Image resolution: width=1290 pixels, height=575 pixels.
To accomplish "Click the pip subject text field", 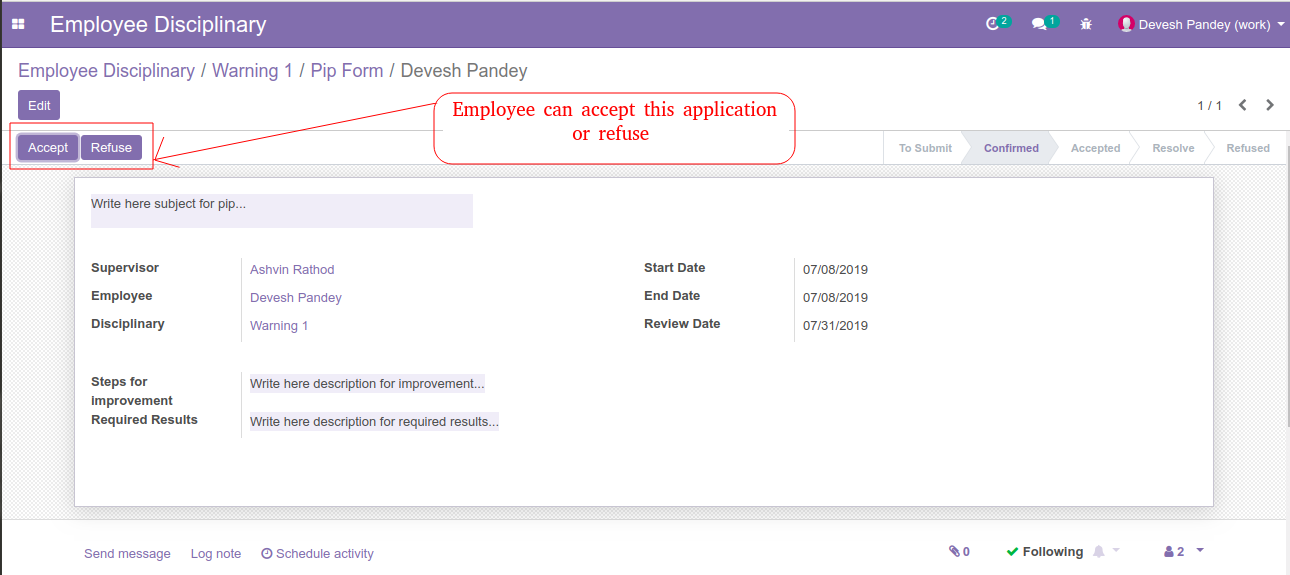I will click(x=282, y=211).
